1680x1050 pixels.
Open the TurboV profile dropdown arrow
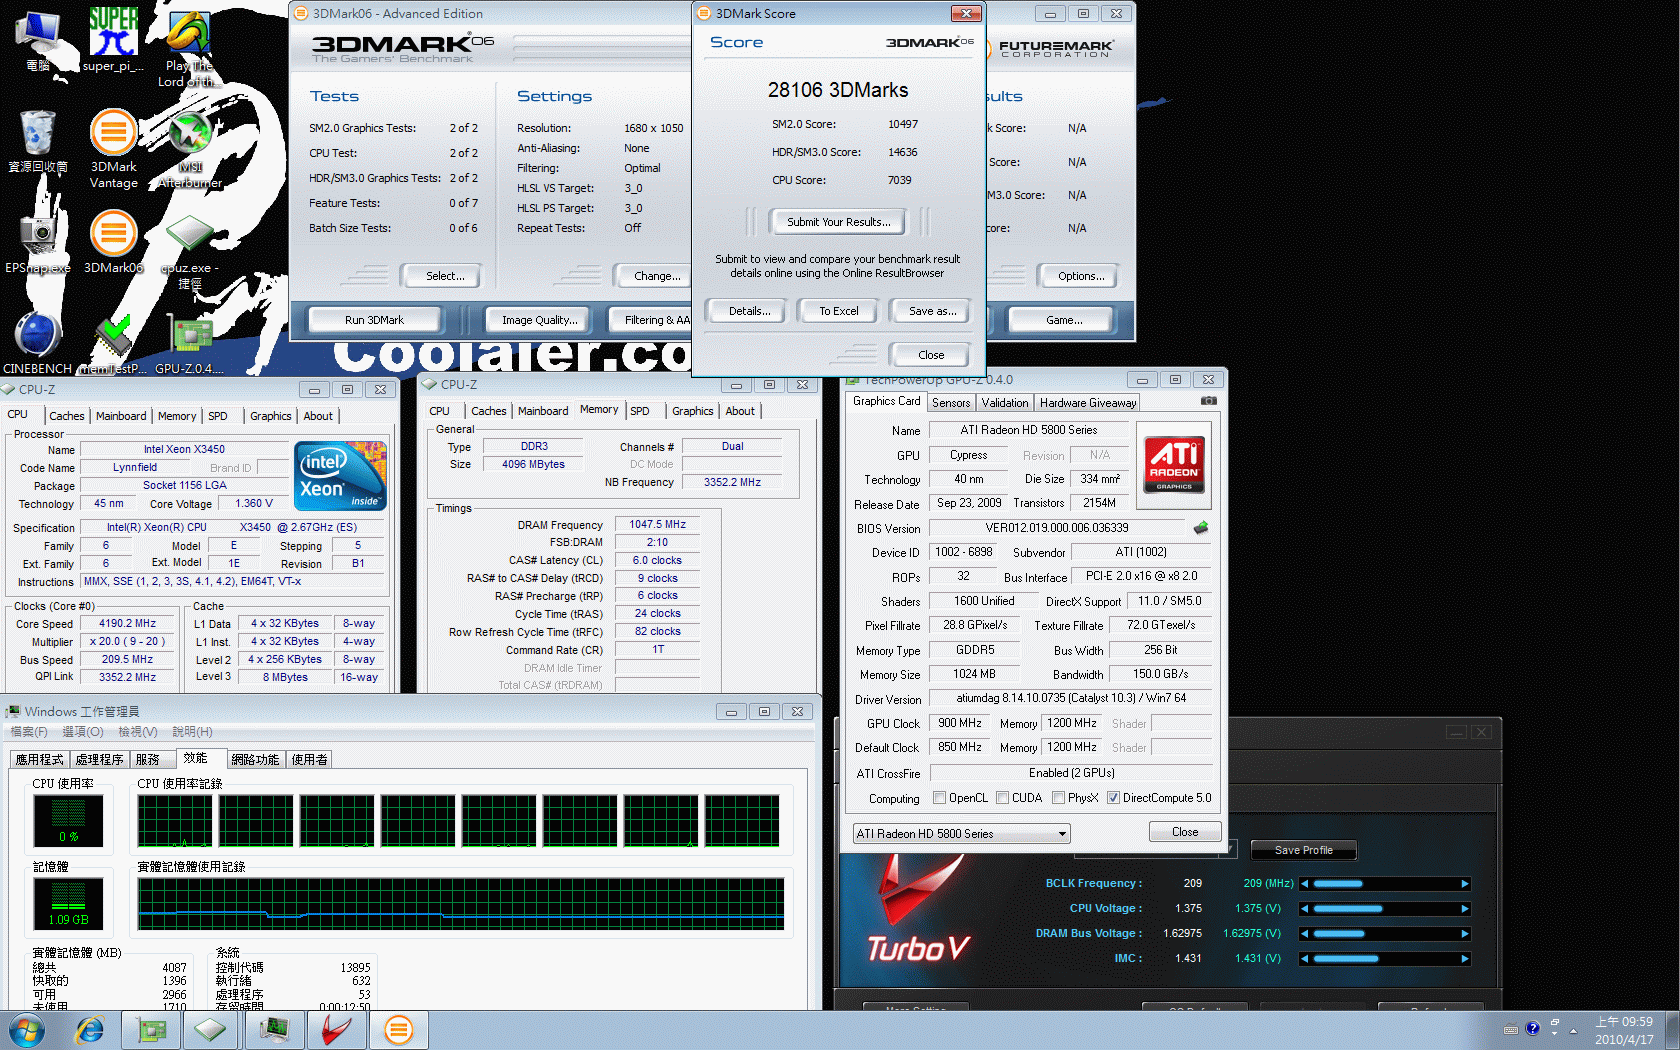[x=1231, y=849]
